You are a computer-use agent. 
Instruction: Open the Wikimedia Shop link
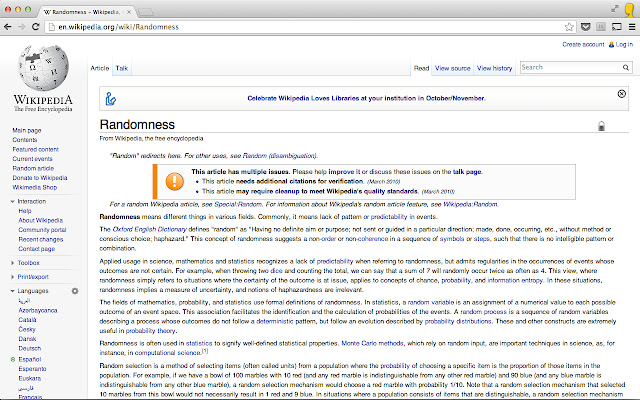tap(35, 187)
